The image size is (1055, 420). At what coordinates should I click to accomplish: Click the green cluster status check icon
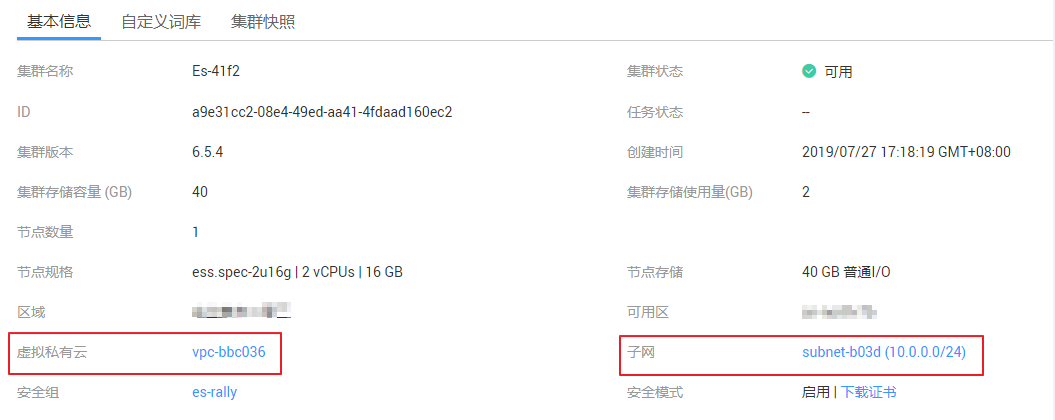pyautogui.click(x=809, y=72)
